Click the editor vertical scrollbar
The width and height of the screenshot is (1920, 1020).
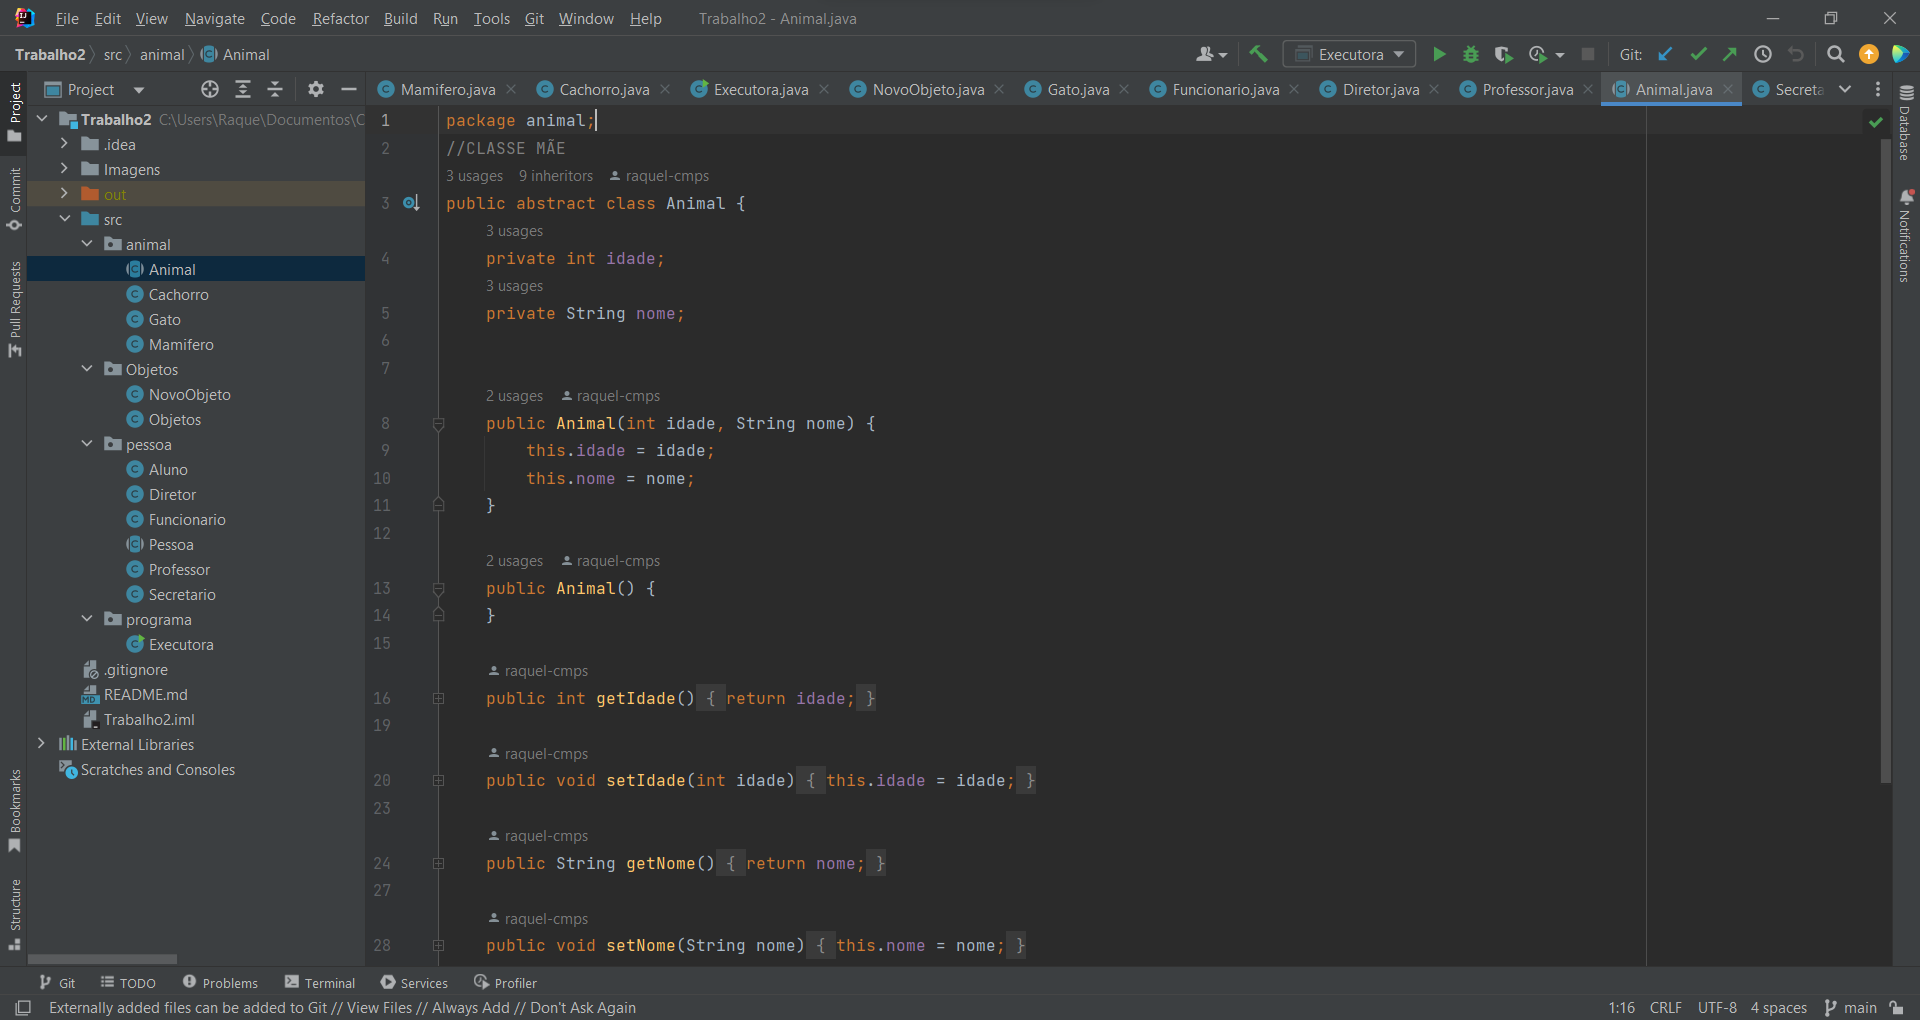coord(1885,460)
